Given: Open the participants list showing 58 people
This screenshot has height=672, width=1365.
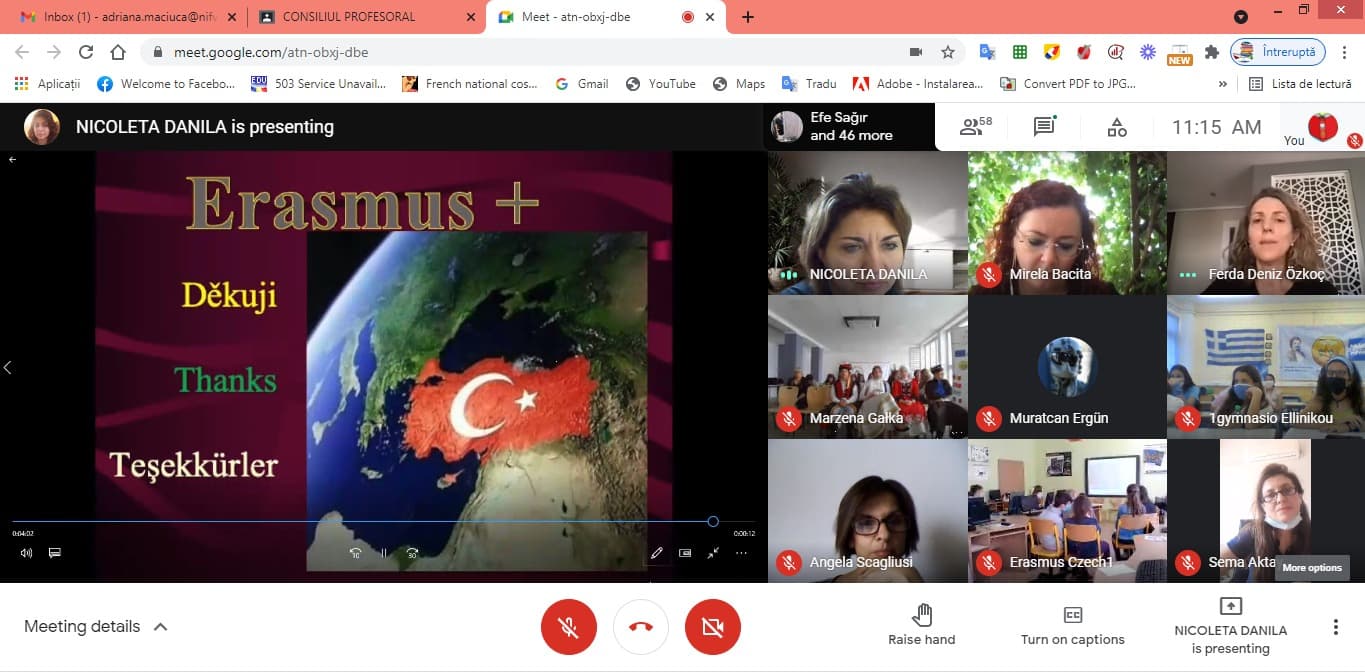Looking at the screenshot, I should (x=975, y=127).
